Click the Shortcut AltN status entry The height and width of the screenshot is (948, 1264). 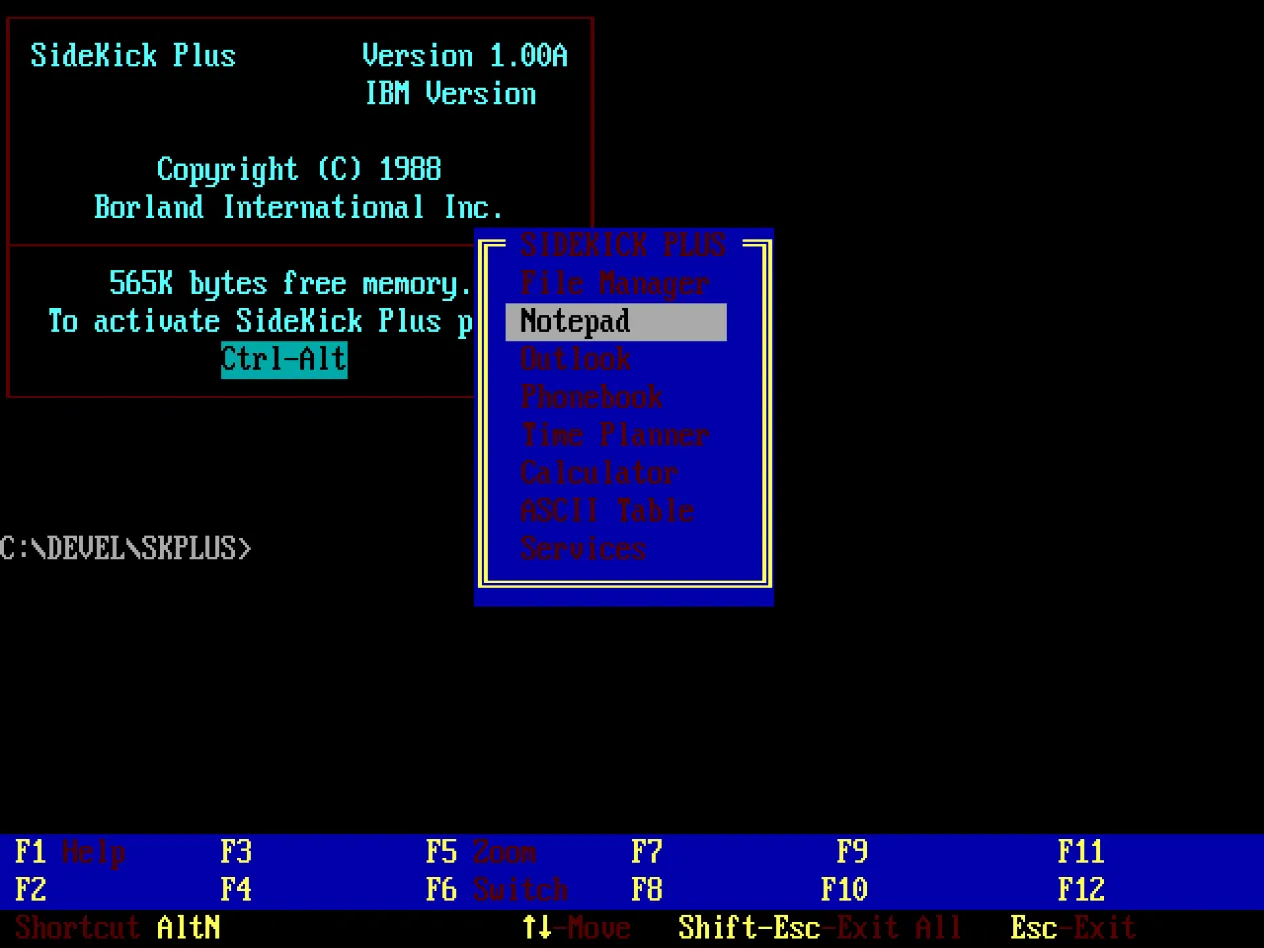click(118, 928)
